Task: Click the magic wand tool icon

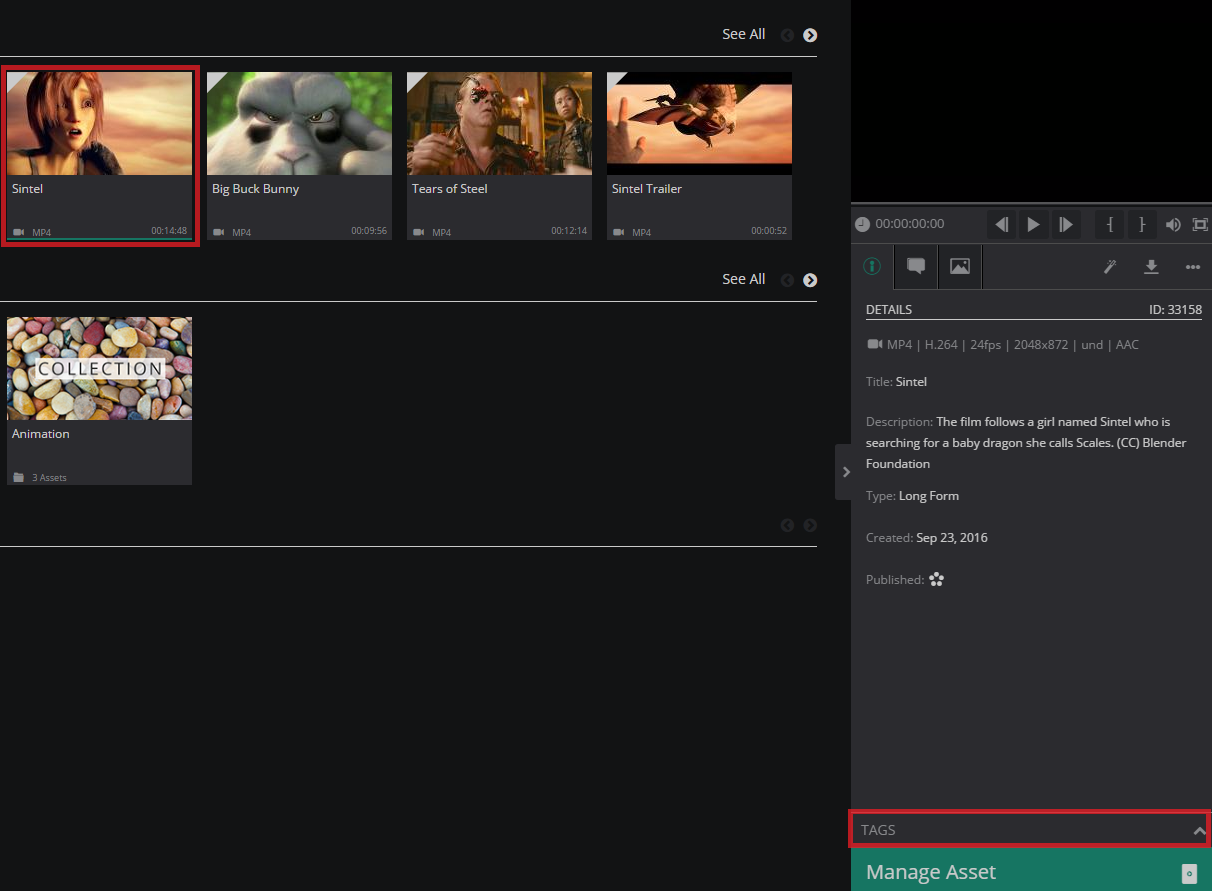Action: coord(1110,267)
